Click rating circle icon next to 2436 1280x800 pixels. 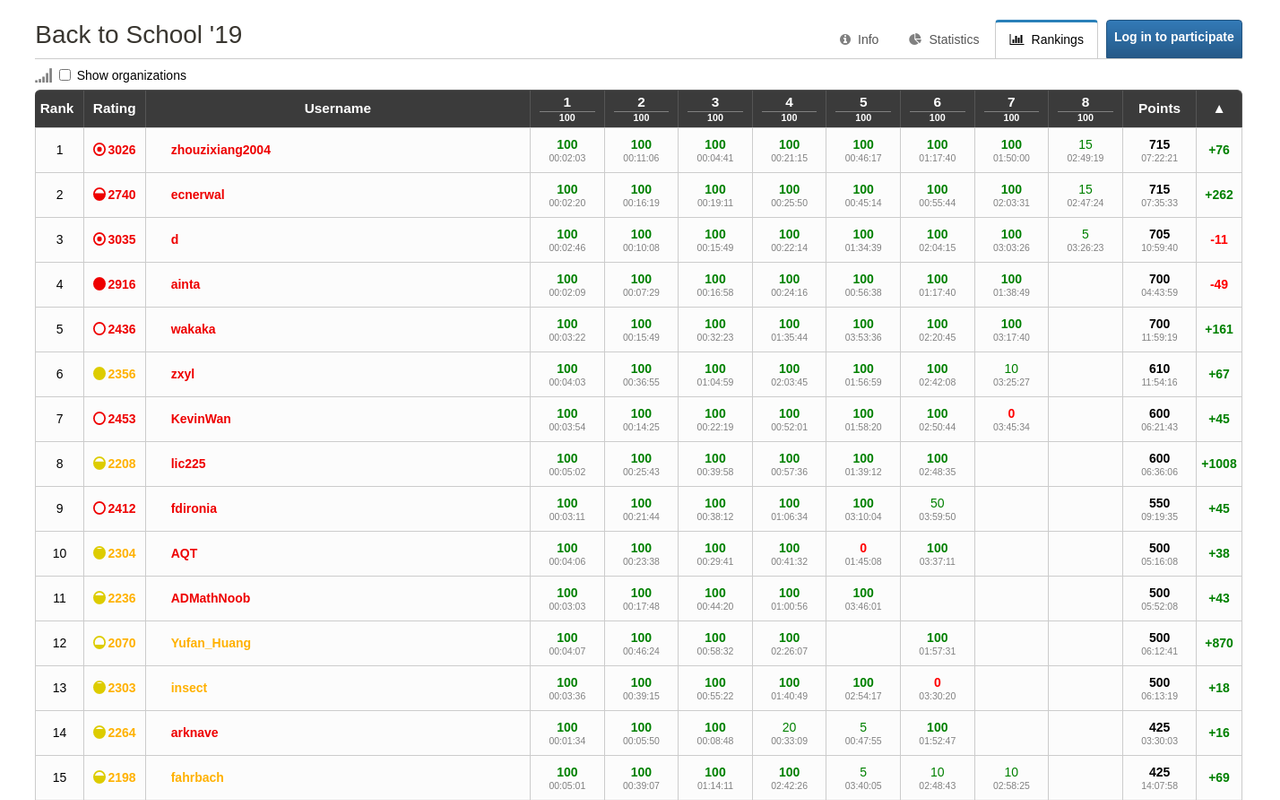coord(99,329)
